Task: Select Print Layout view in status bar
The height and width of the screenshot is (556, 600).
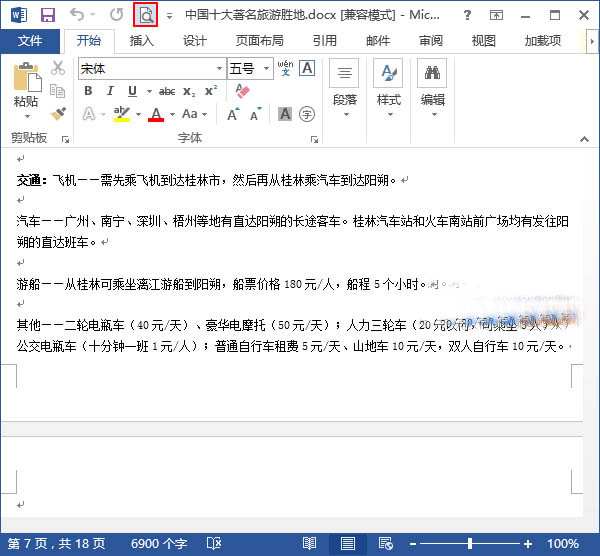Action: coord(347,543)
